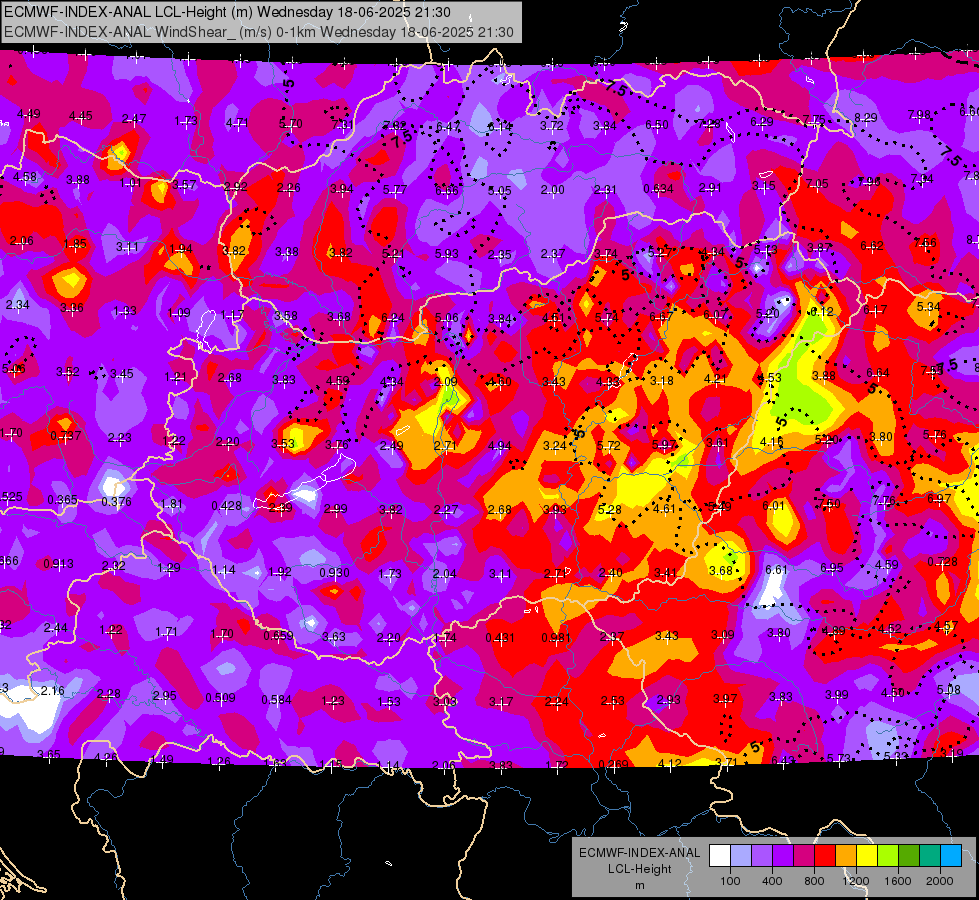Image resolution: width=979 pixels, height=900 pixels.
Task: Click the wind shear value 0.509
Action: tap(220, 698)
